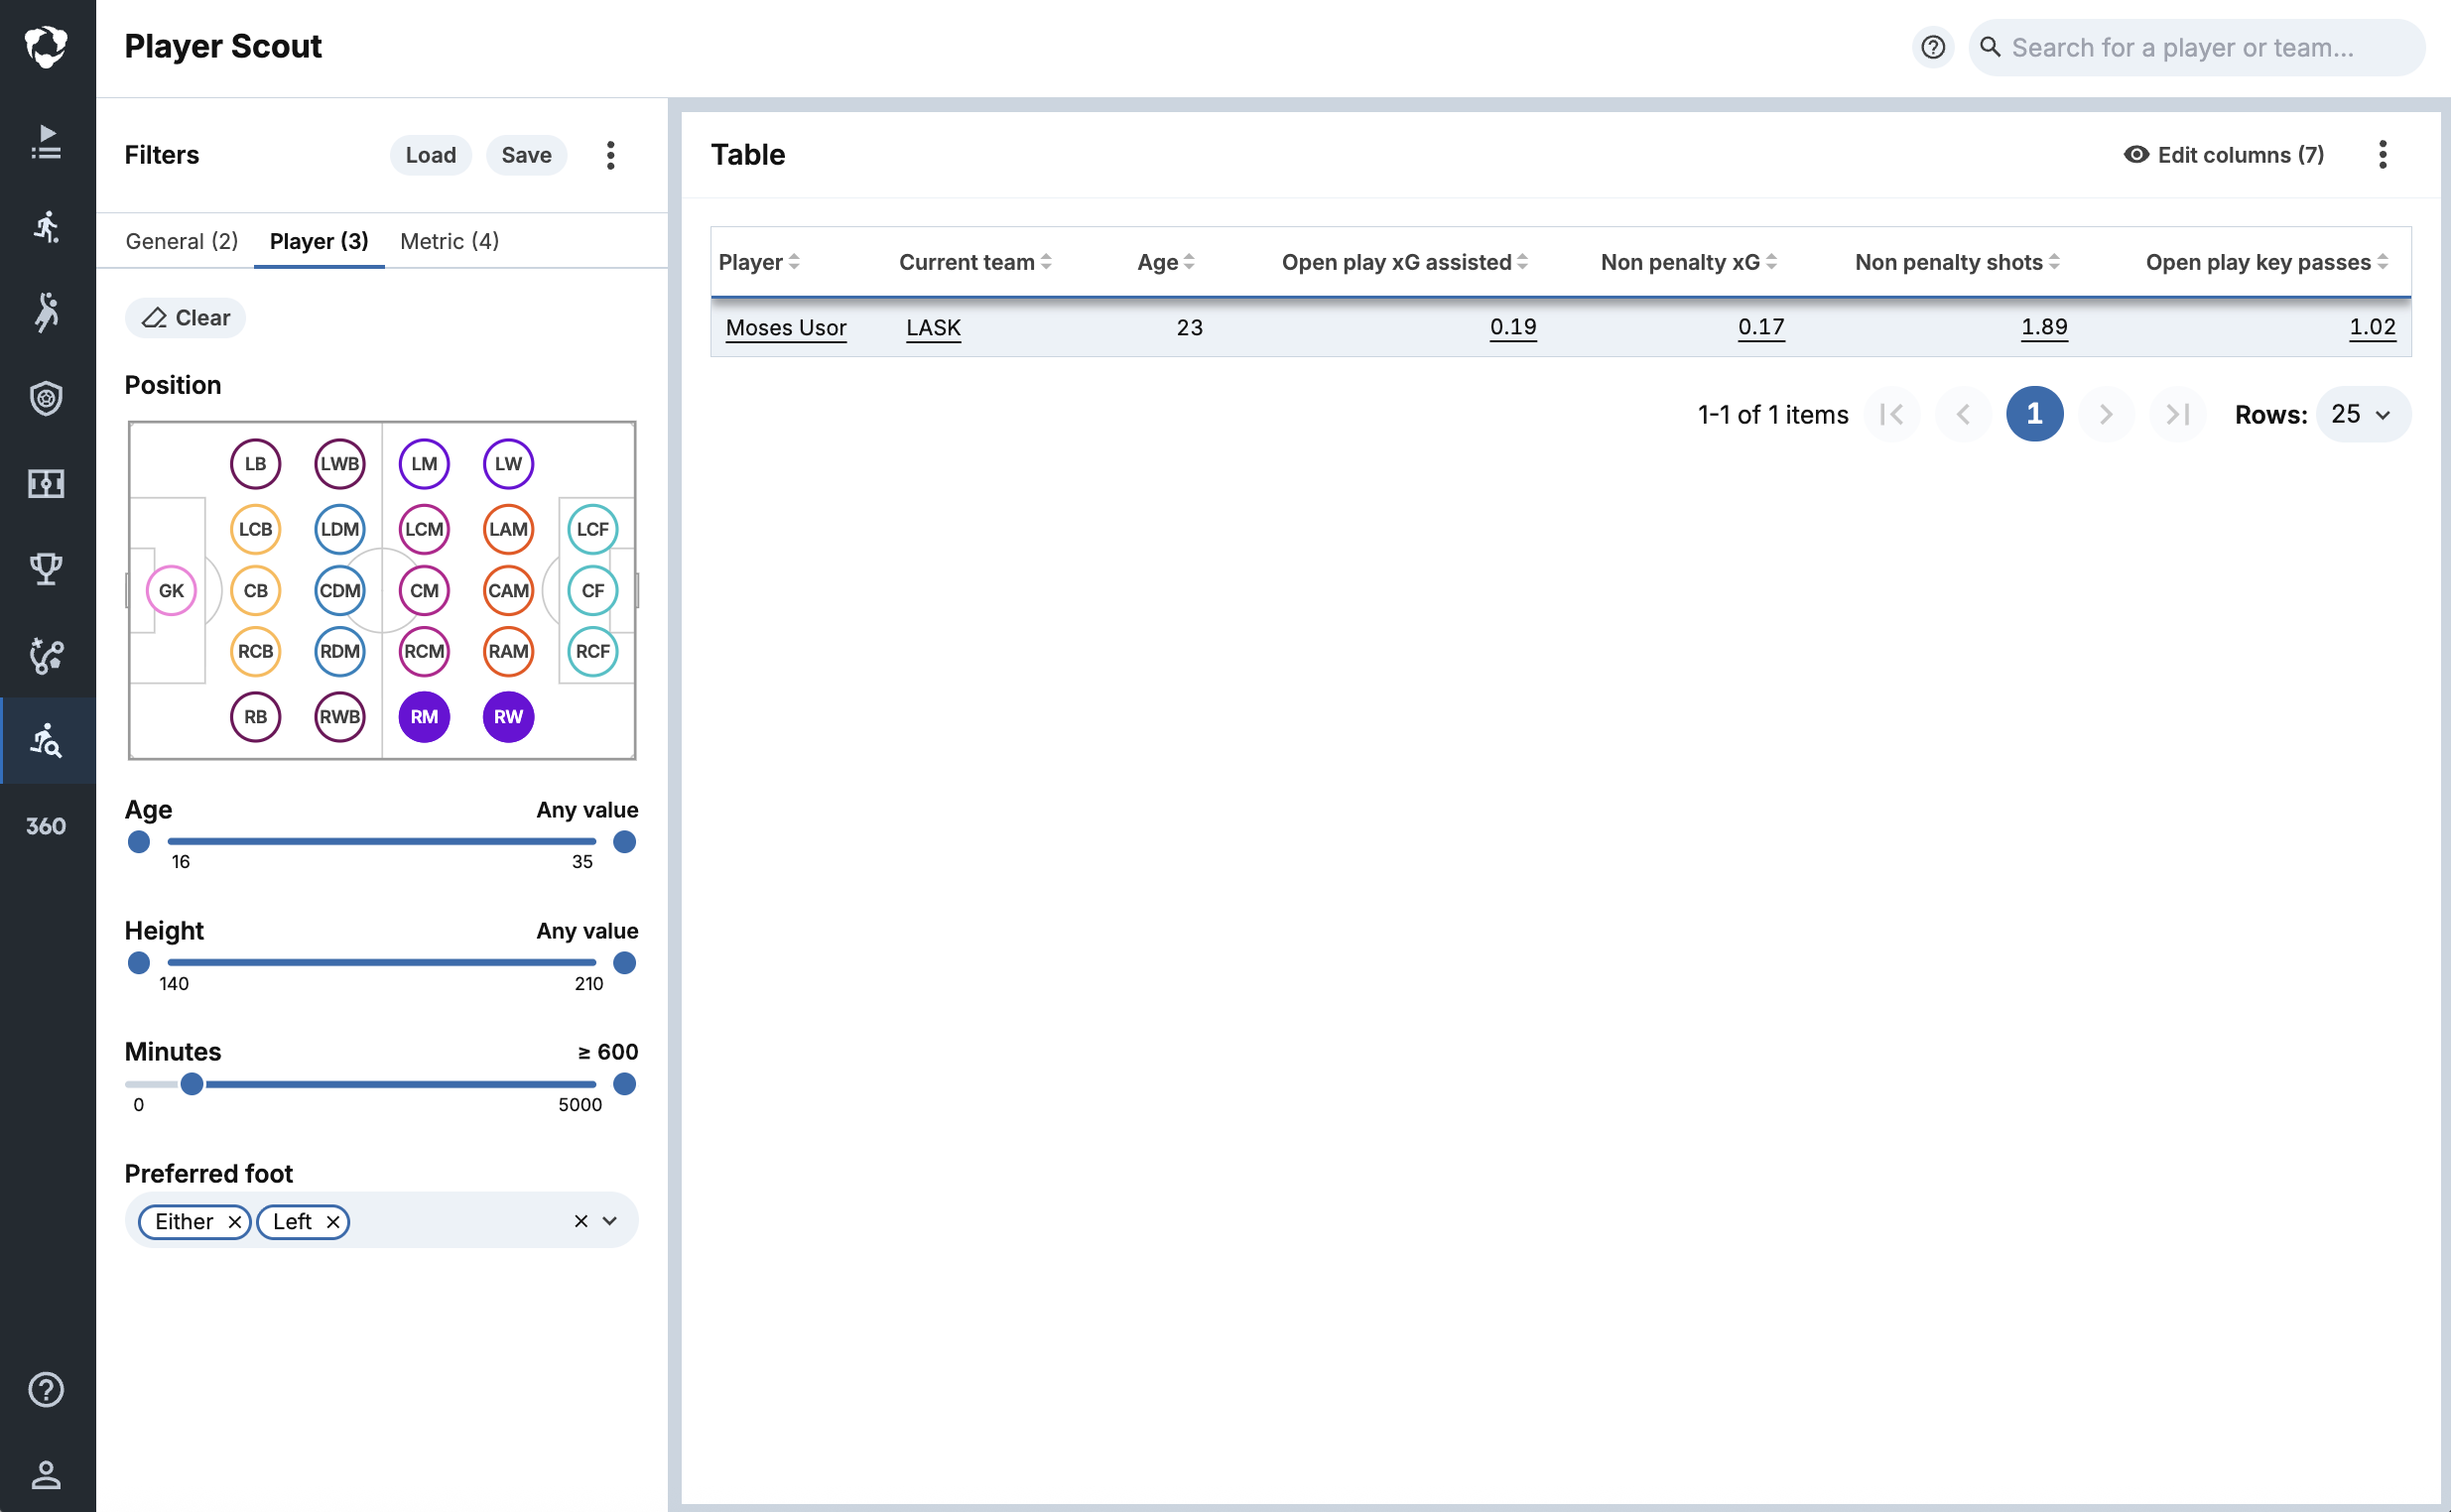
Task: Open the Moses Usor player link
Action: click(x=786, y=328)
